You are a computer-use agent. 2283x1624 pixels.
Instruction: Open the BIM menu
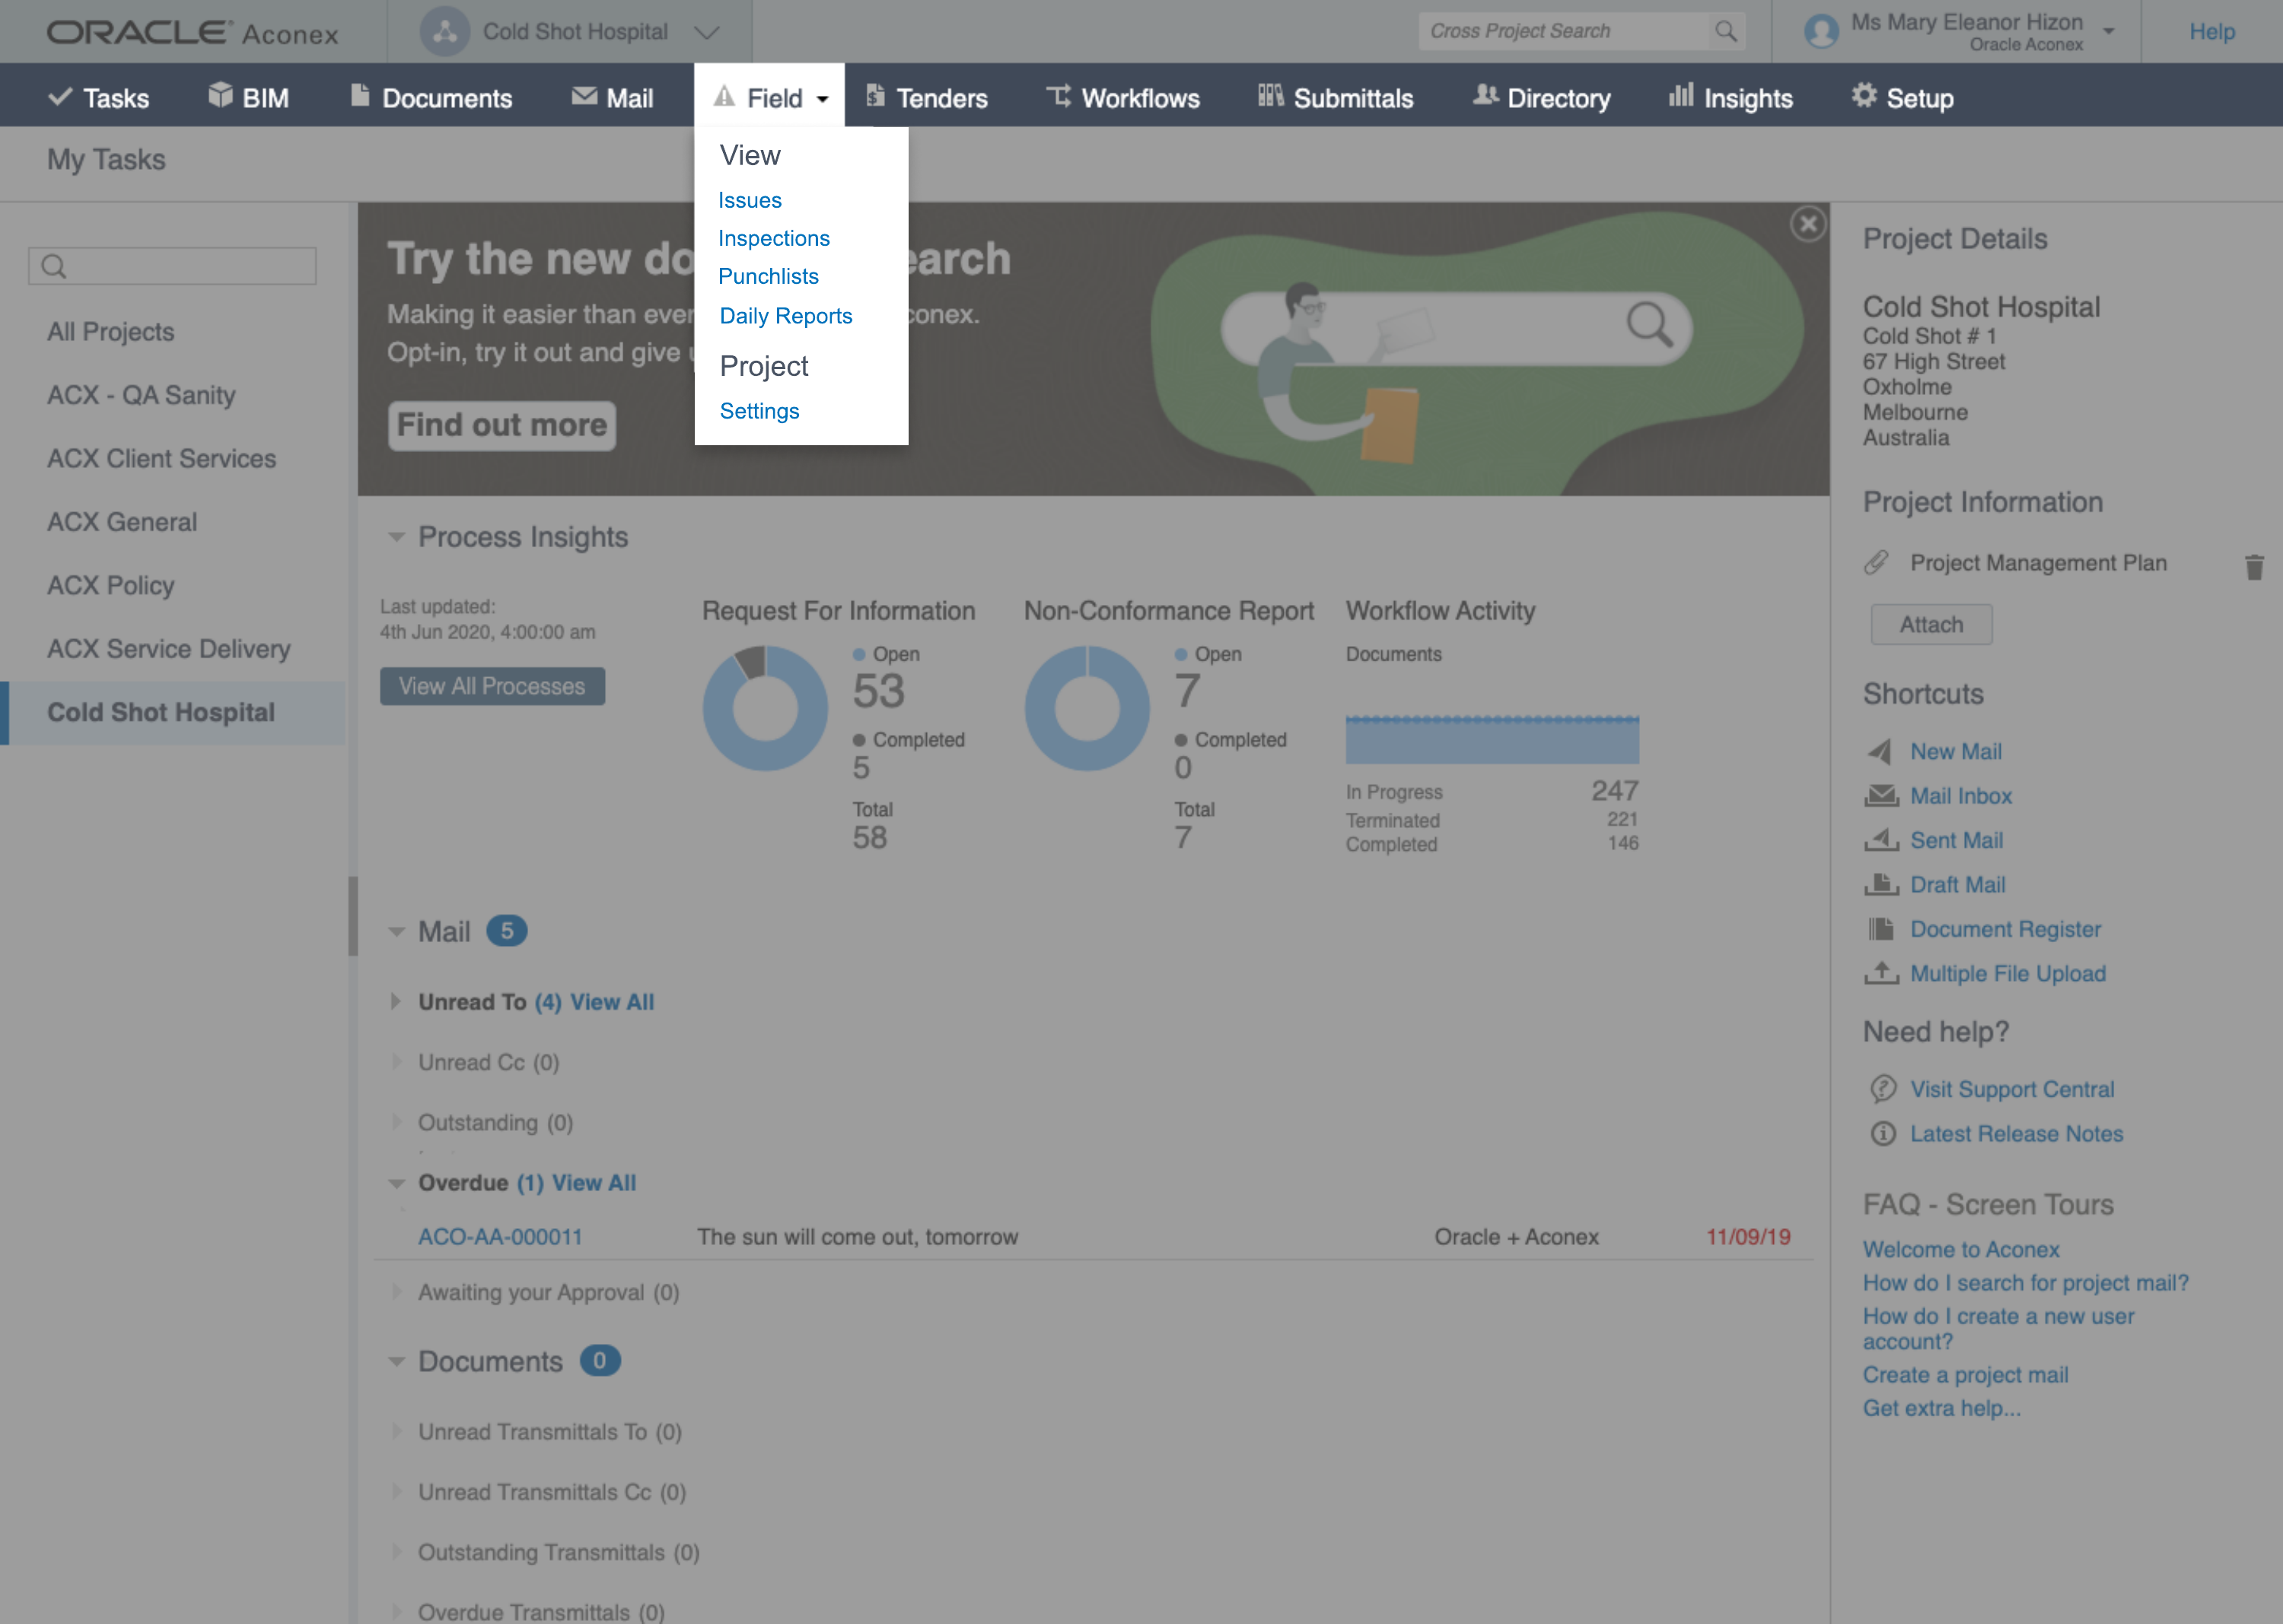(249, 97)
